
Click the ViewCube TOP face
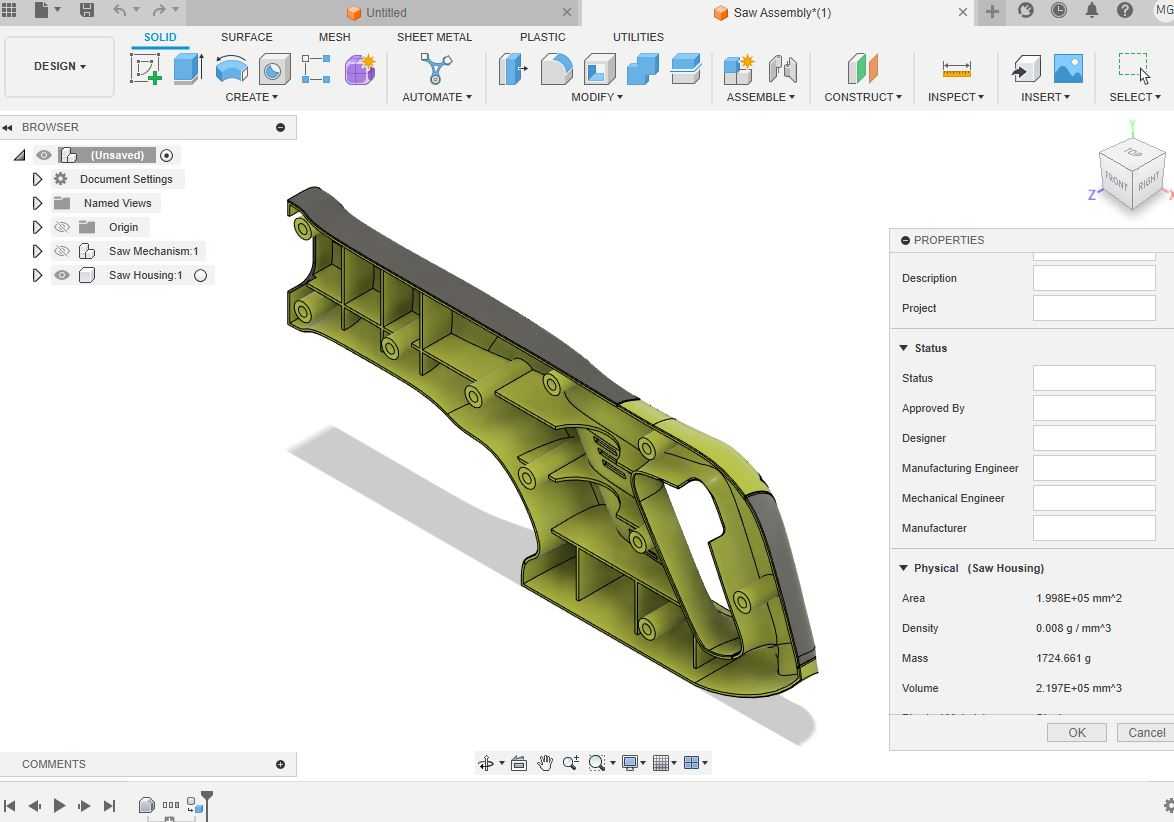pos(1132,152)
